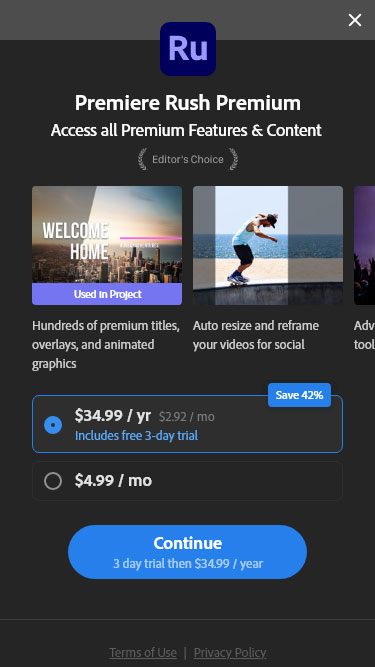Viewport: 375px width, 667px height.
Task: Select the $34.99 / yr radio button
Action: (x=53, y=425)
